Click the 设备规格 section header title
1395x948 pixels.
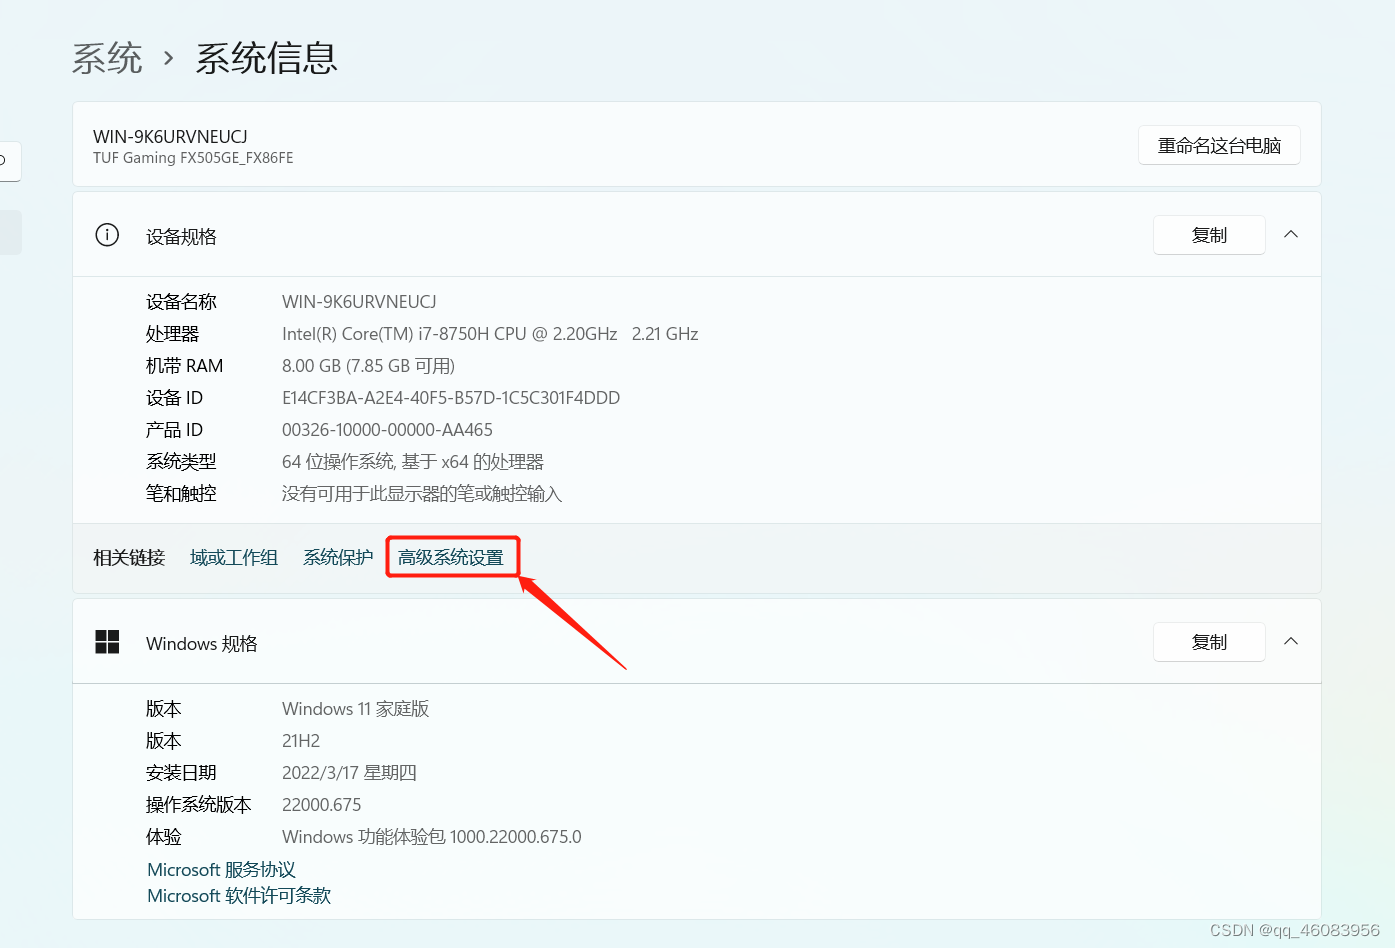point(181,236)
